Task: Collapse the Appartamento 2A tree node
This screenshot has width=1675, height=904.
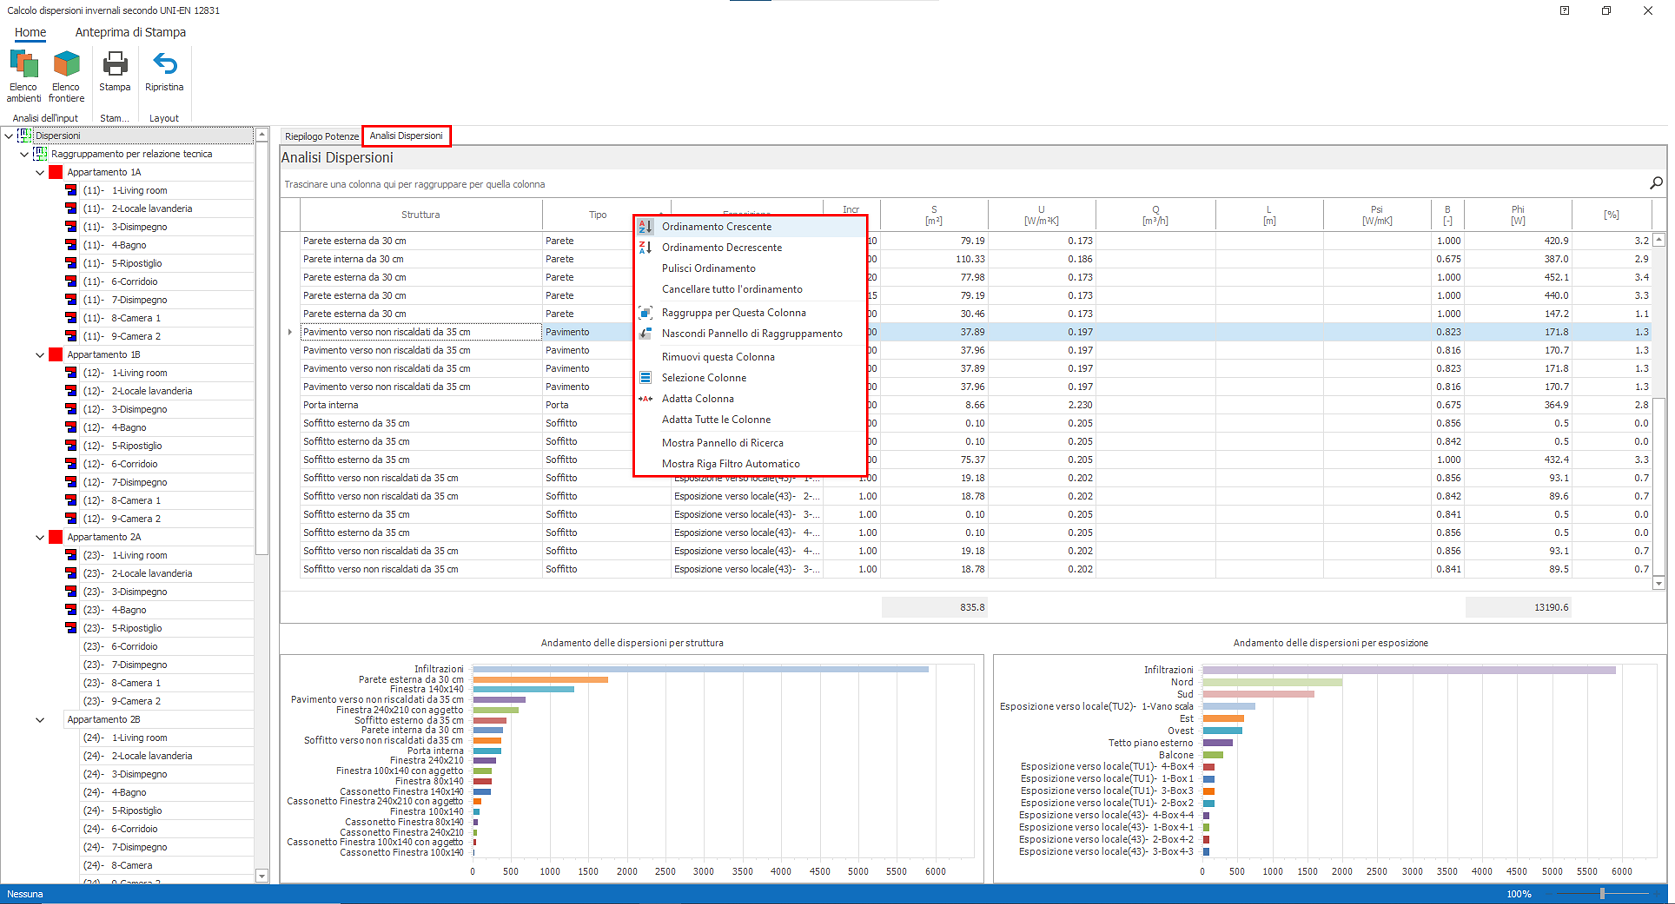Action: (x=40, y=537)
